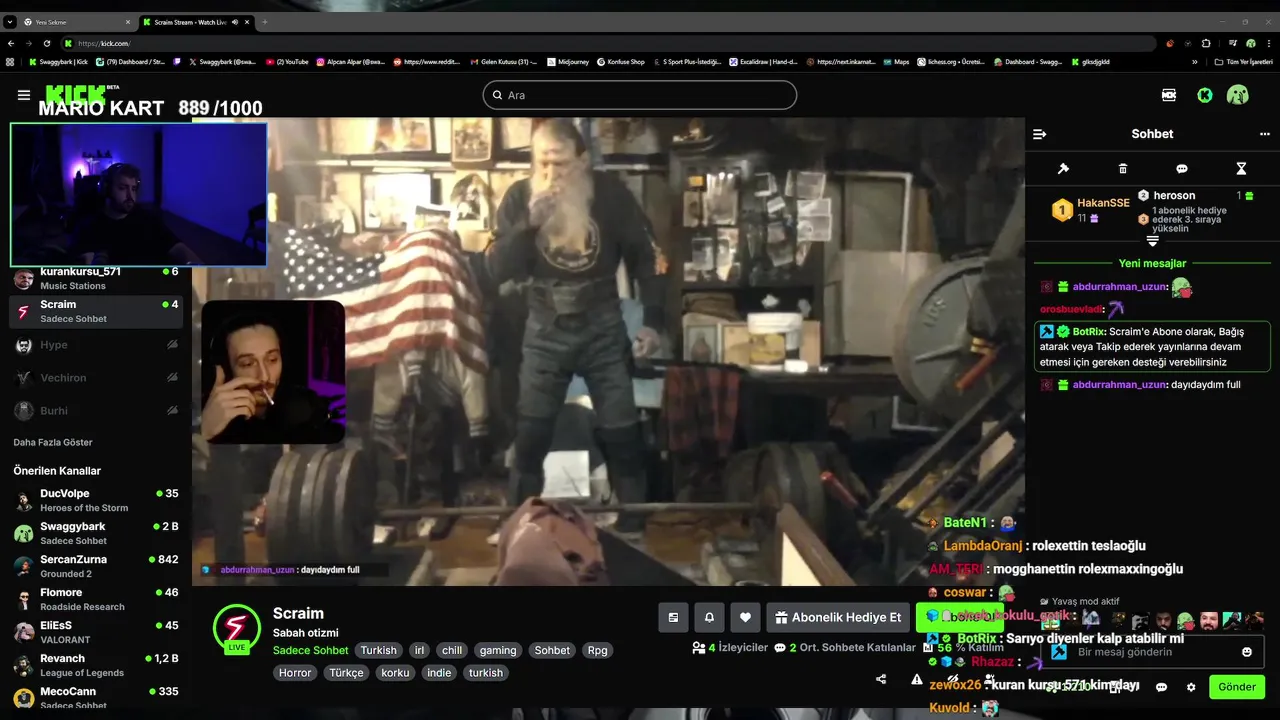Click the warning report icon
1280x720 pixels.
point(916,679)
